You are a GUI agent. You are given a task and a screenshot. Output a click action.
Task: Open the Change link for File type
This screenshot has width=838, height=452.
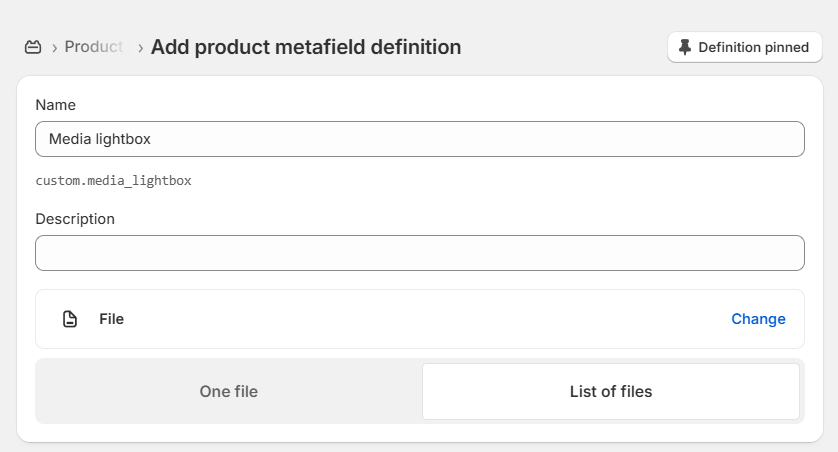(x=758, y=319)
